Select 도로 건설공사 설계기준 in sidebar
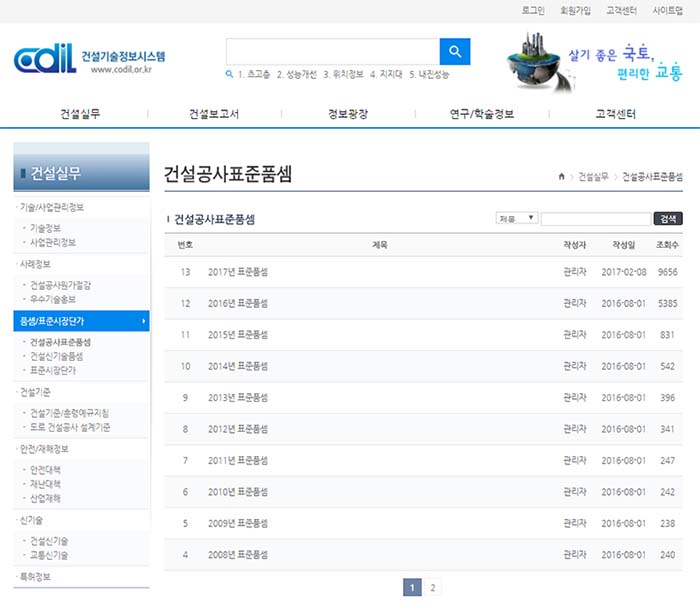Image resolution: width=700 pixels, height=606 pixels. [x=70, y=427]
